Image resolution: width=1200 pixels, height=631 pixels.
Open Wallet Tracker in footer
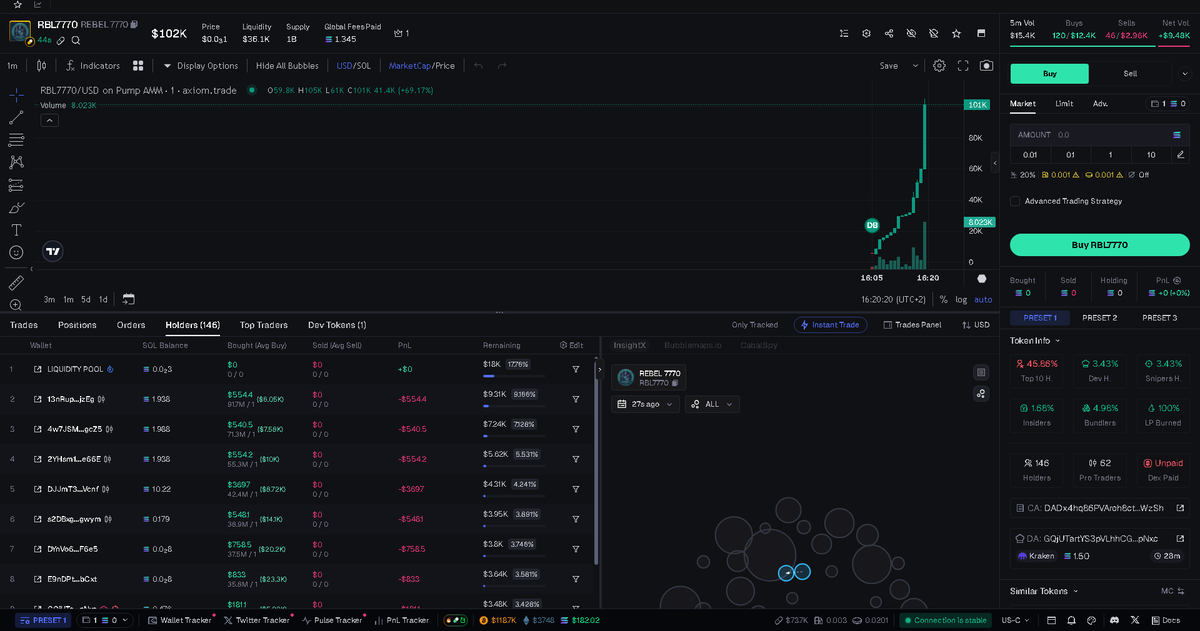(x=180, y=620)
